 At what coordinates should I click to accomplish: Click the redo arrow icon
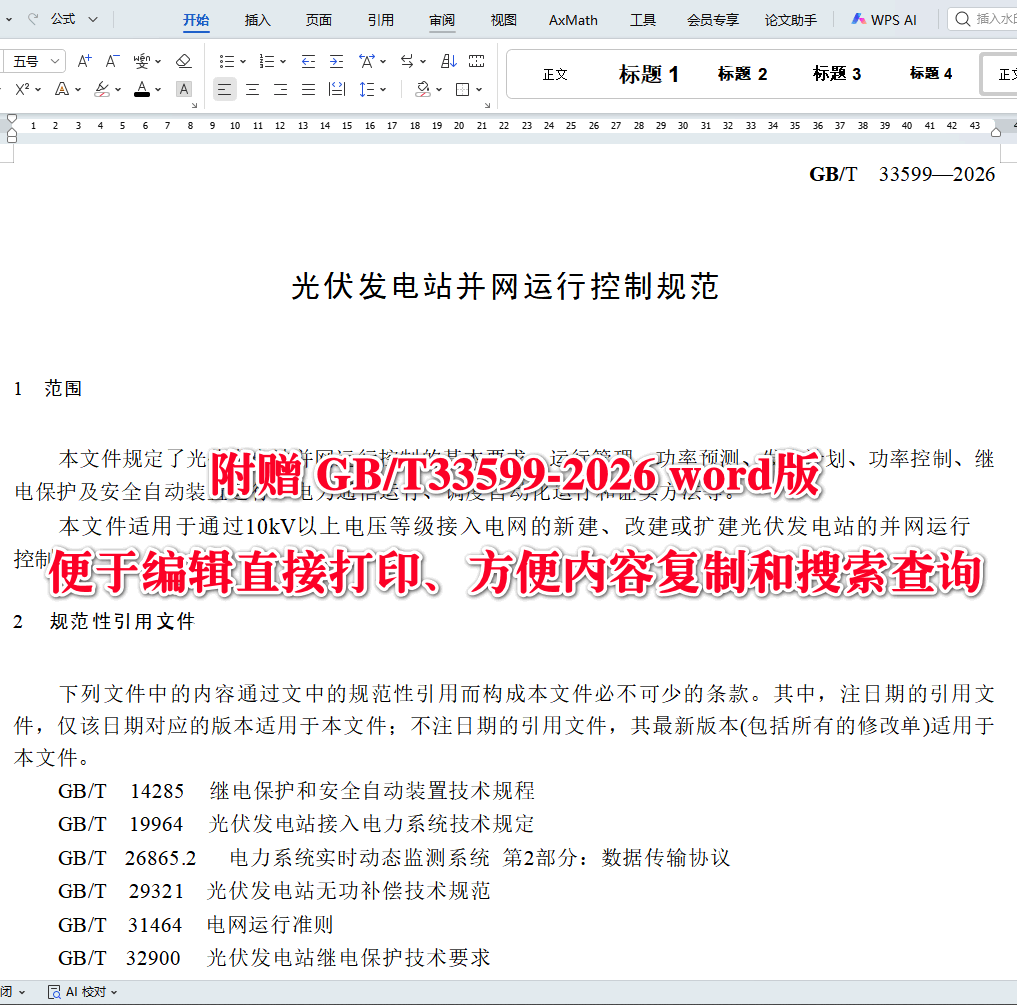(33, 19)
